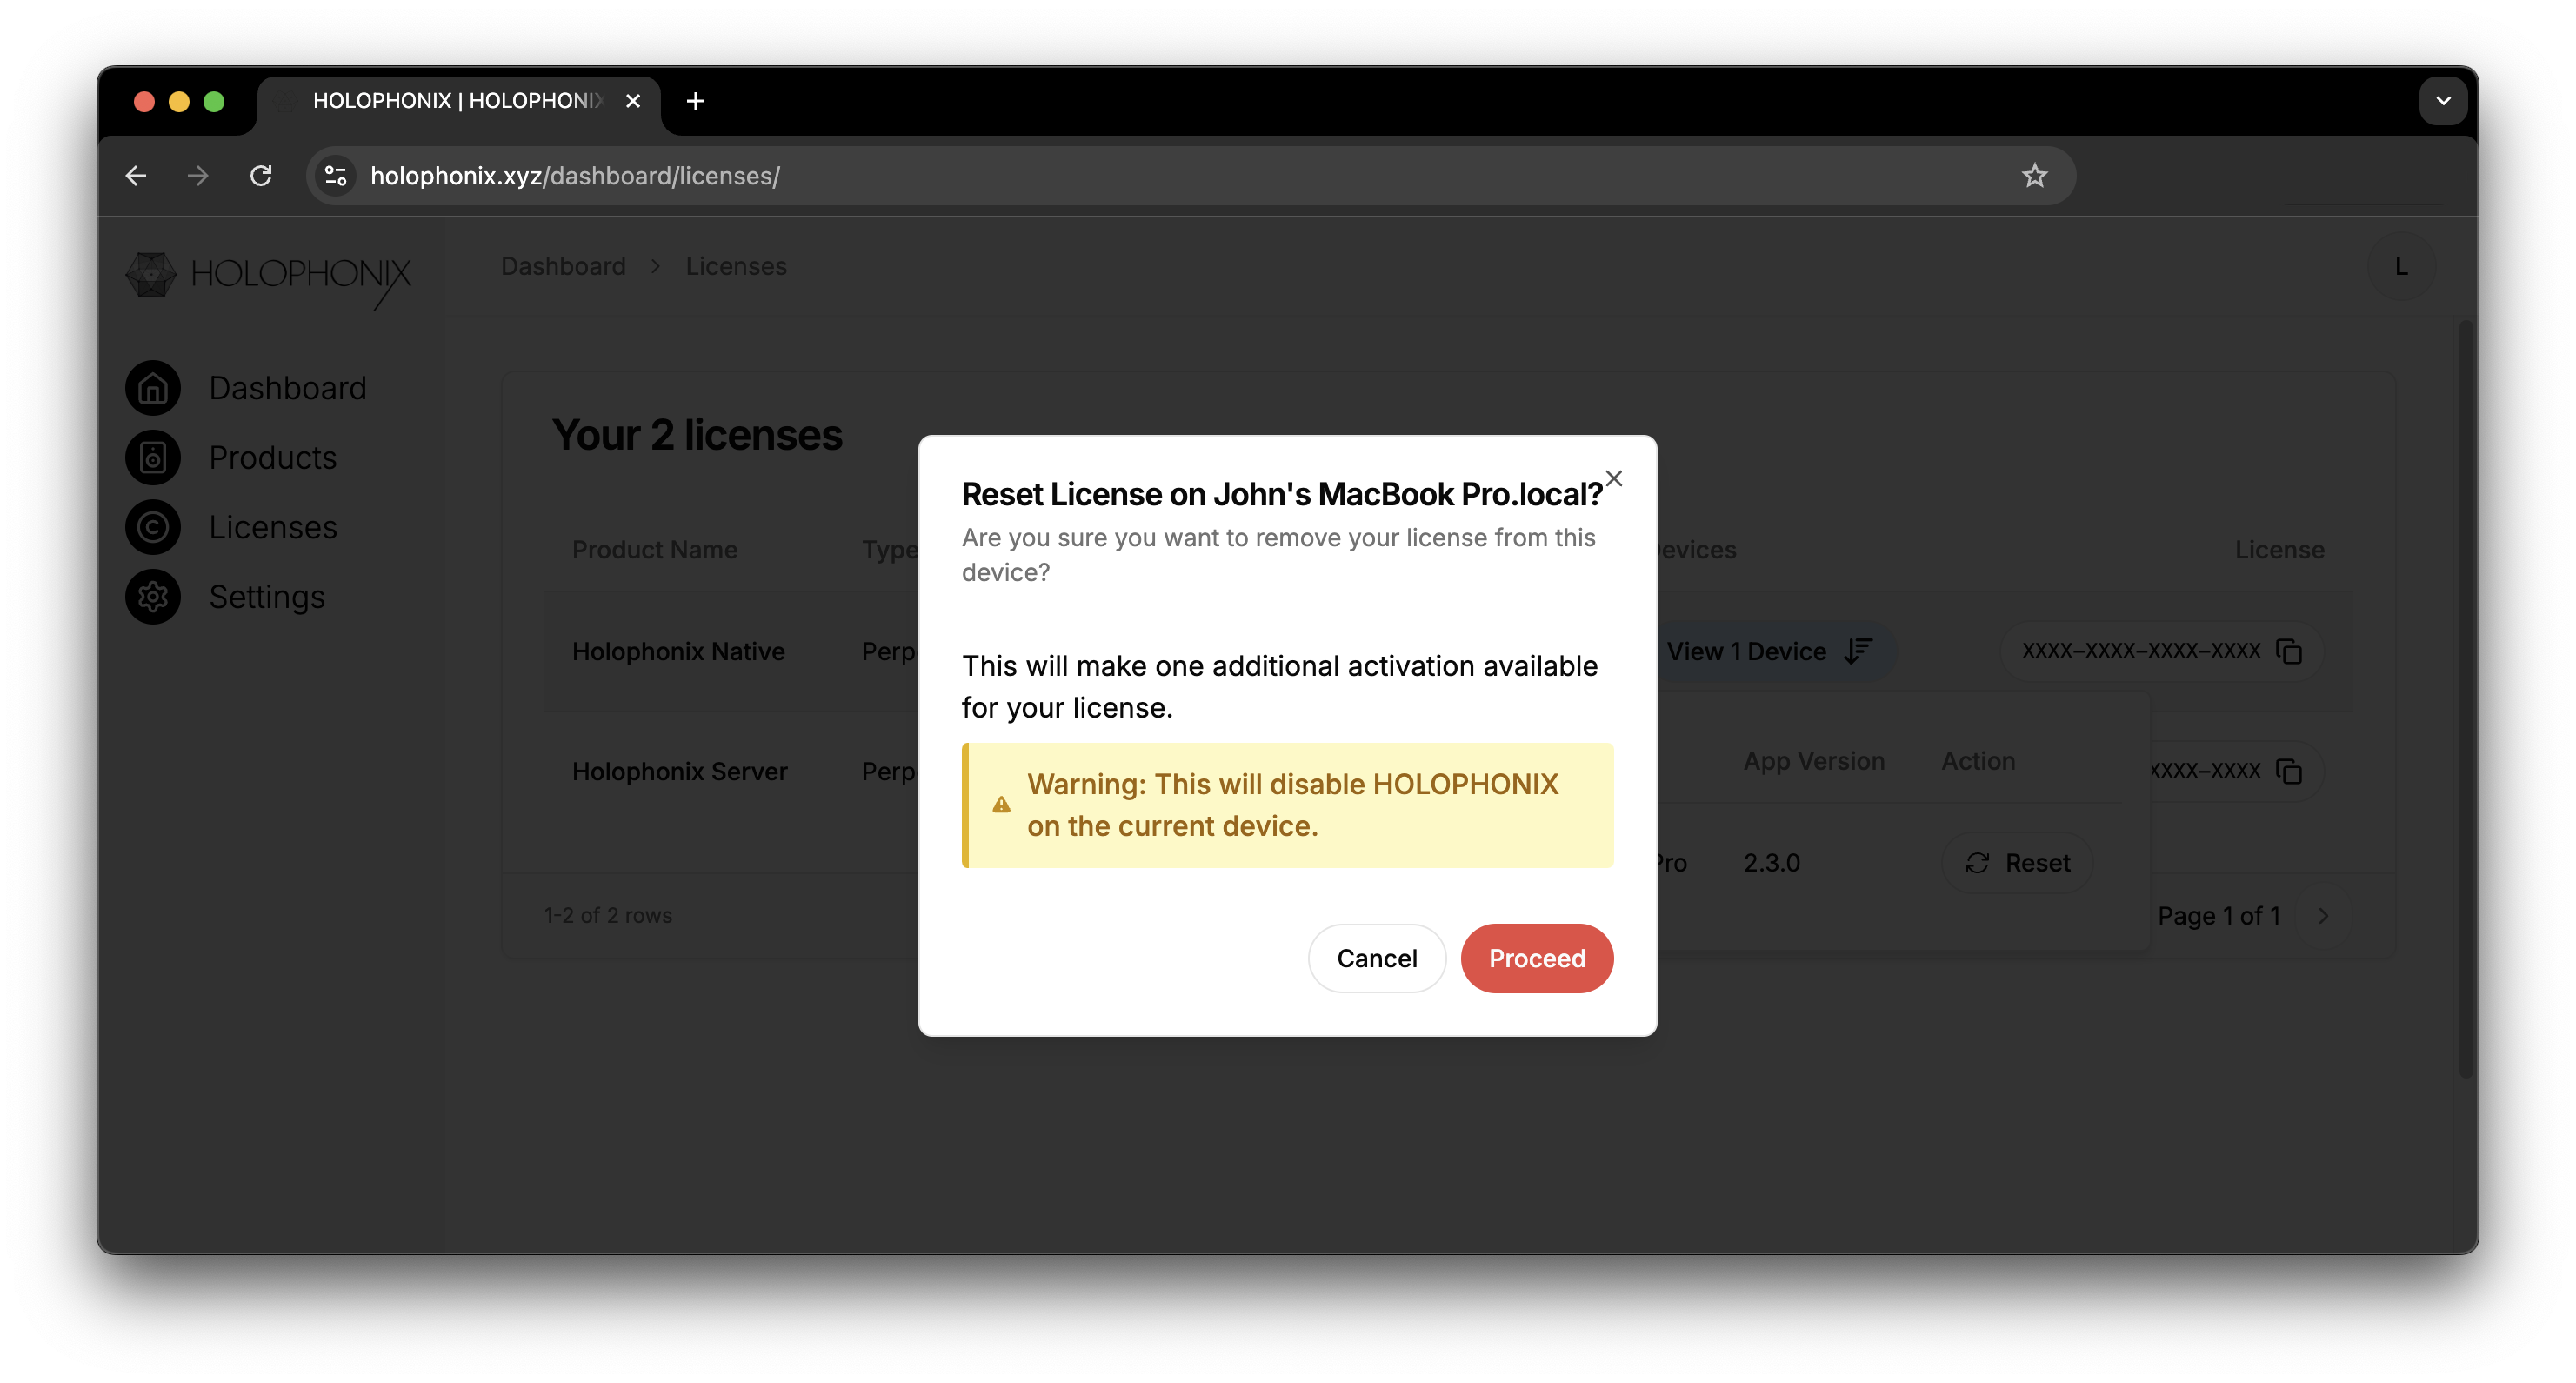Open site information icon in address bar

click(x=336, y=176)
